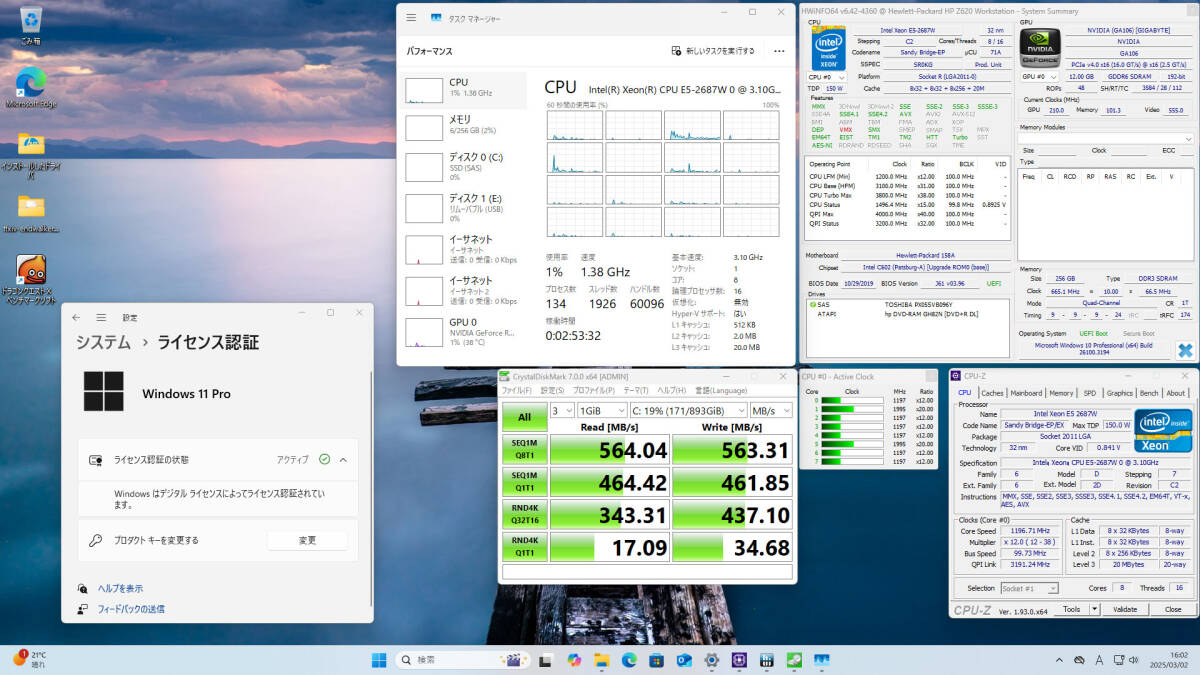Switch to the Mainboard tab in CPU-Z
Viewport: 1200px width, 675px height.
tap(1026, 393)
